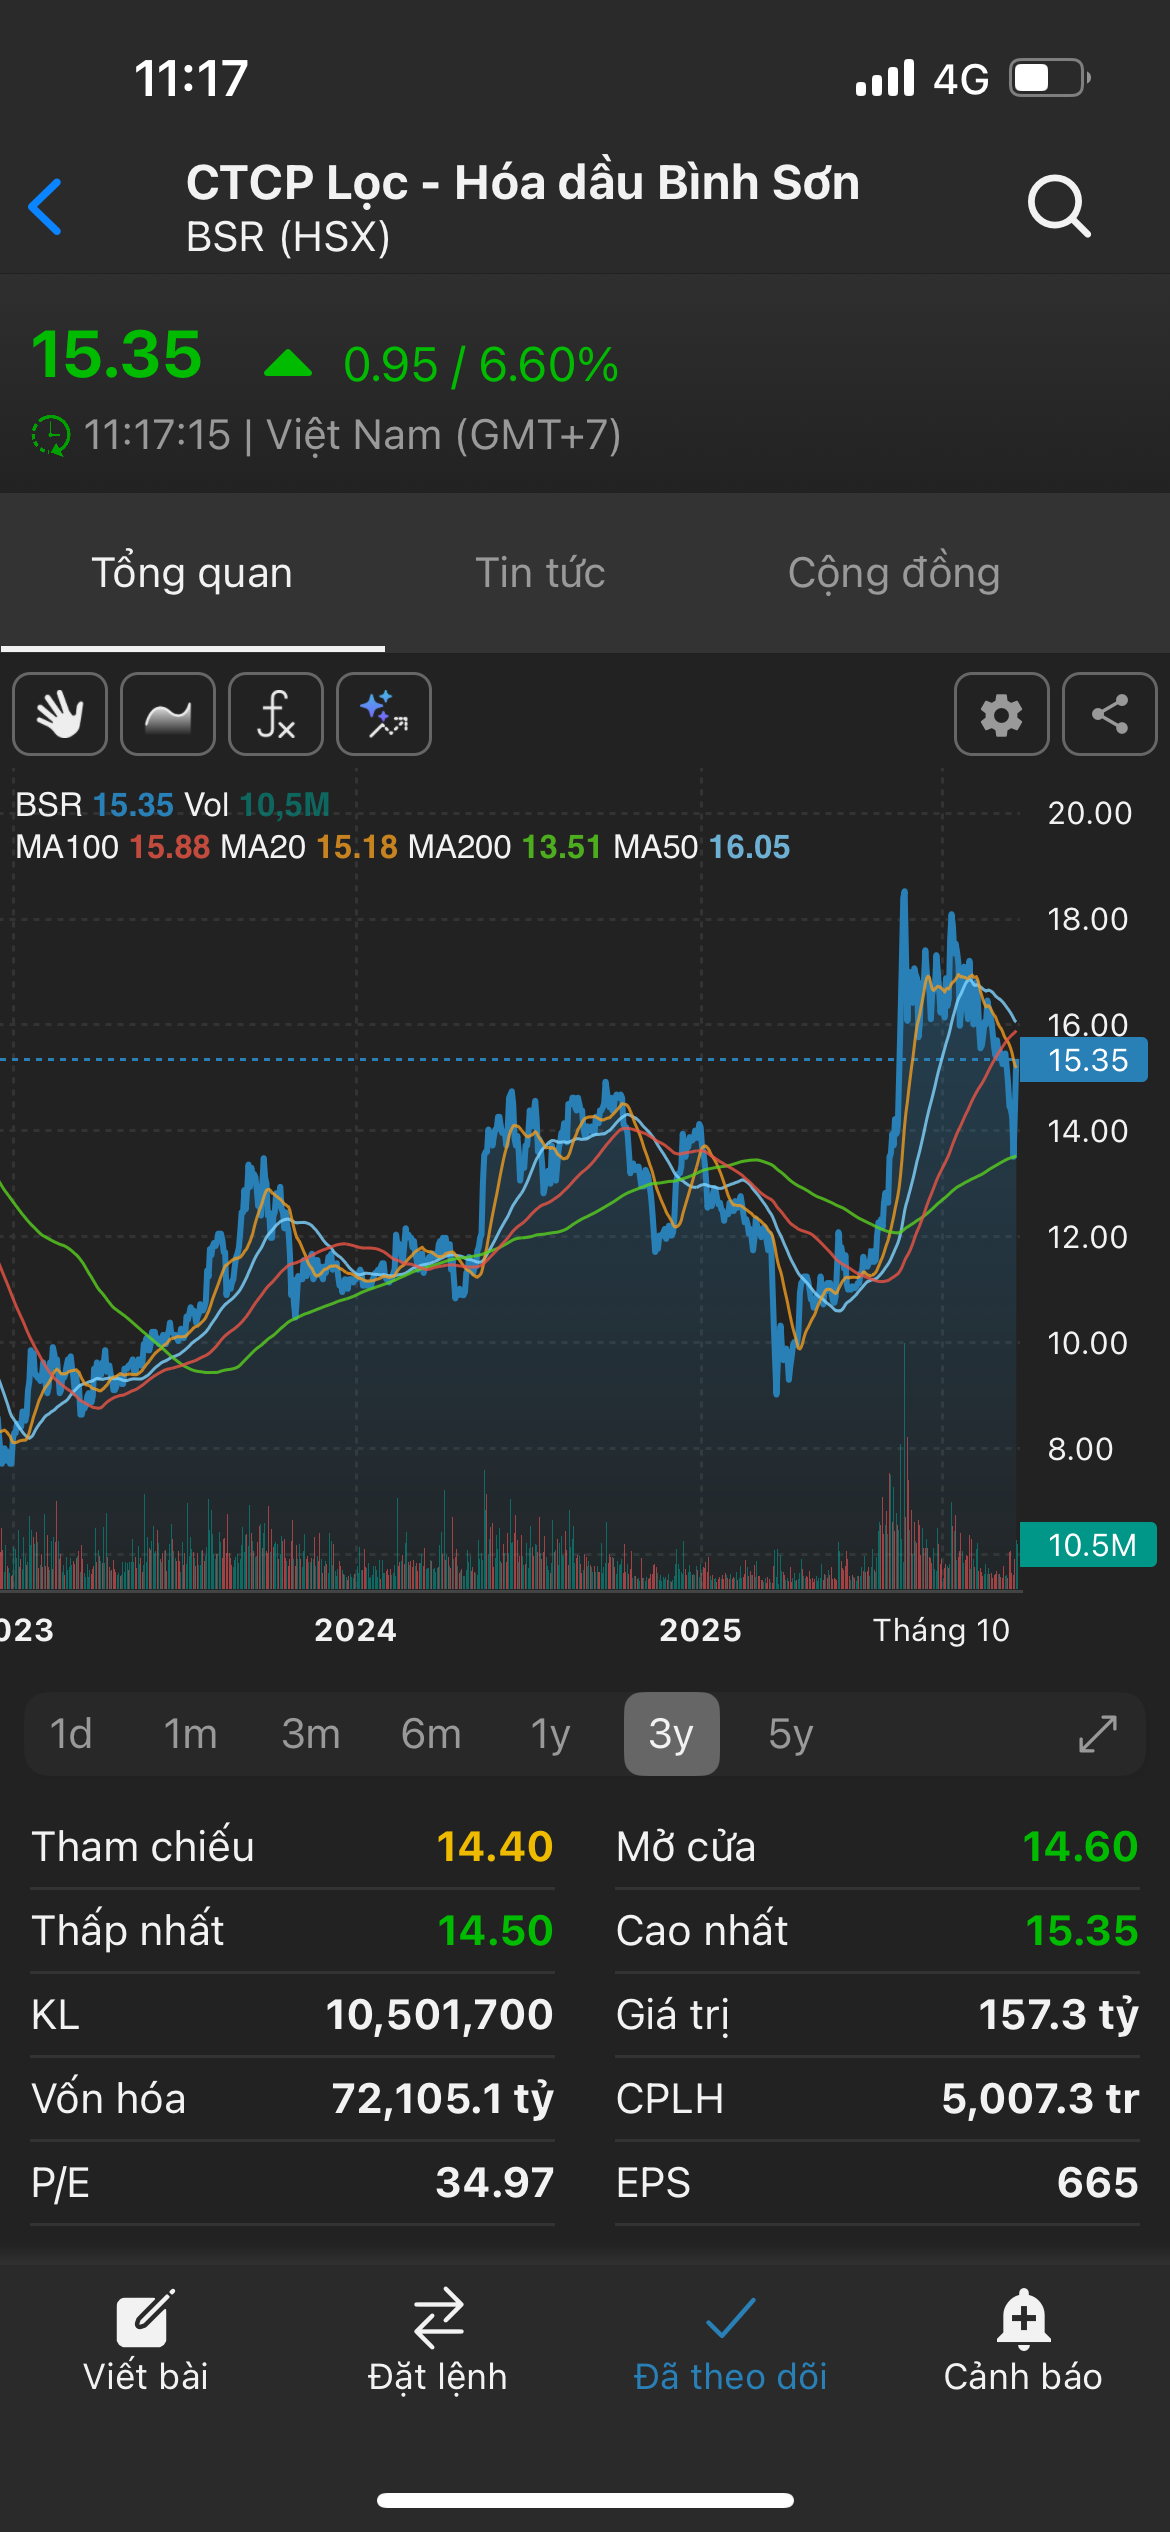The width and height of the screenshot is (1170, 2532).
Task: Tap the back arrow to go back
Action: 46,207
